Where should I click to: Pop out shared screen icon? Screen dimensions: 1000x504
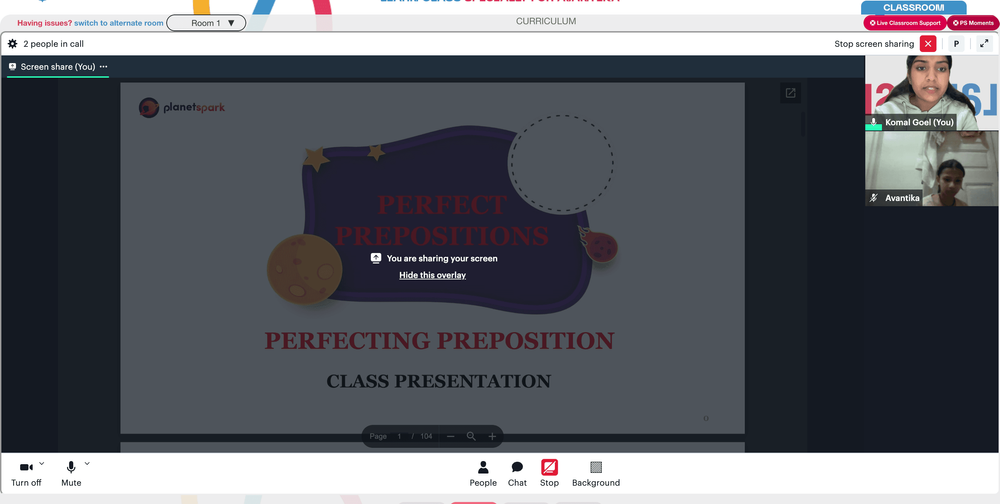790,93
